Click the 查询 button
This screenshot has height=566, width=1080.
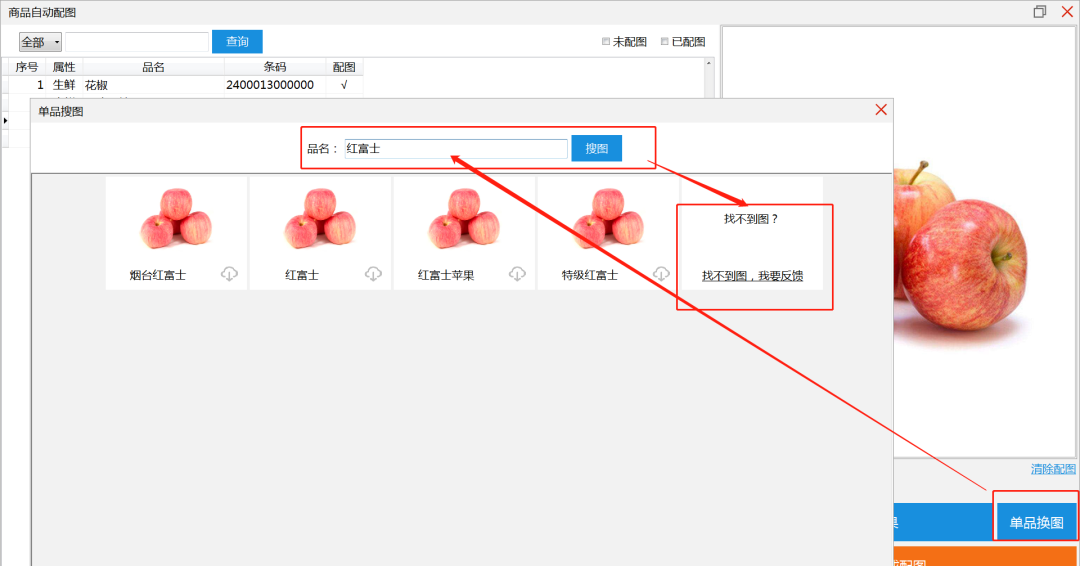coord(237,41)
